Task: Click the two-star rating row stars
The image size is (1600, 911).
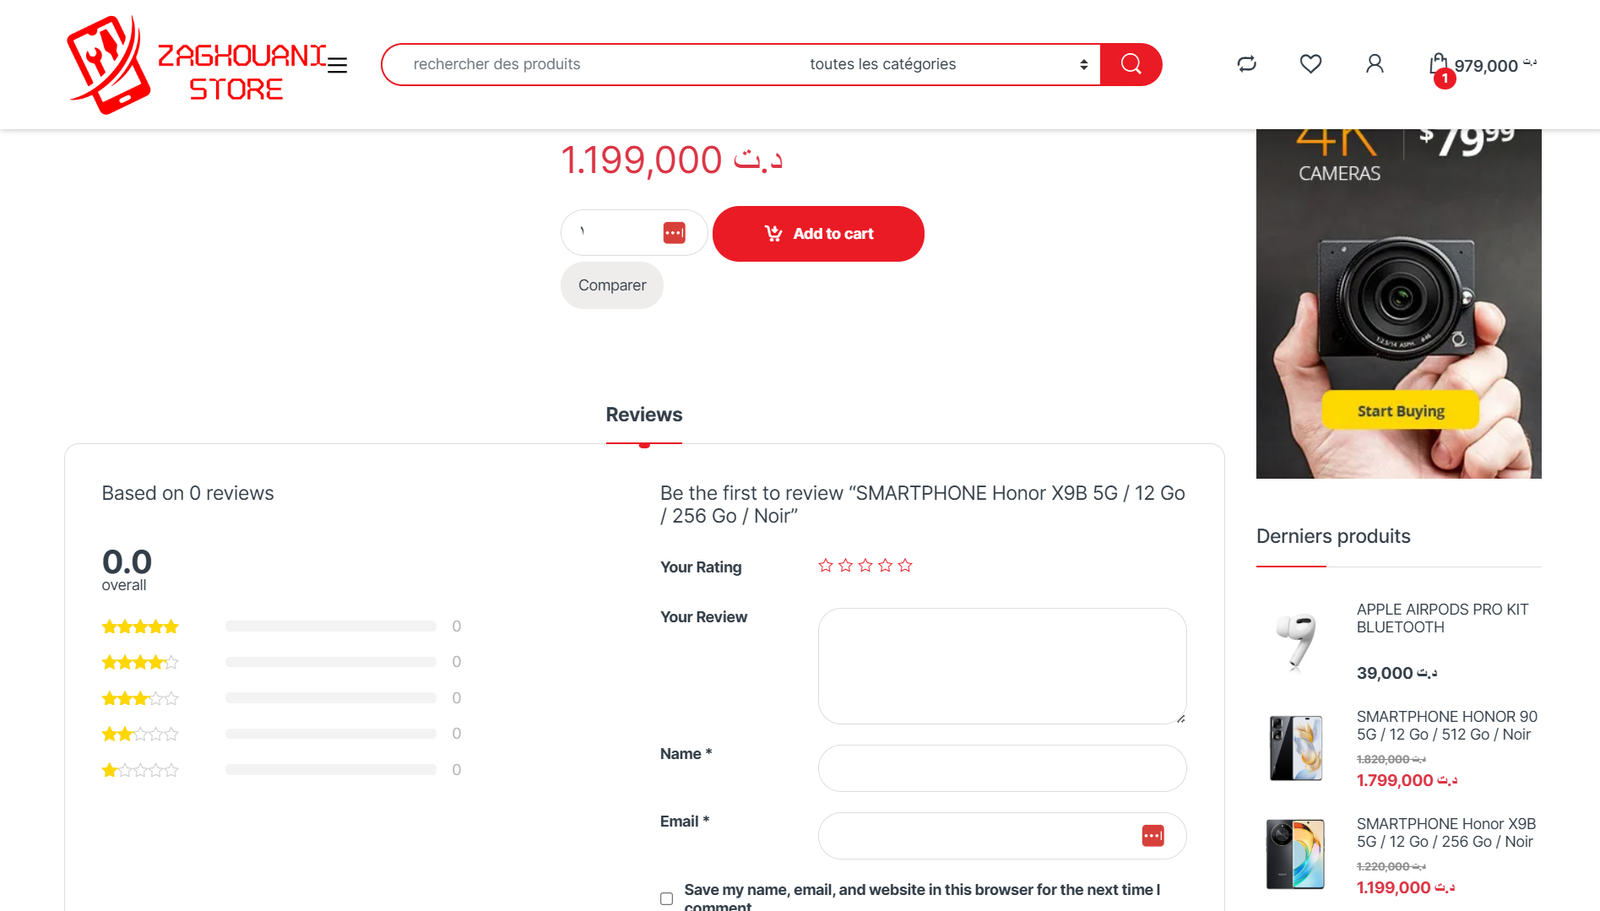Action: coord(140,734)
